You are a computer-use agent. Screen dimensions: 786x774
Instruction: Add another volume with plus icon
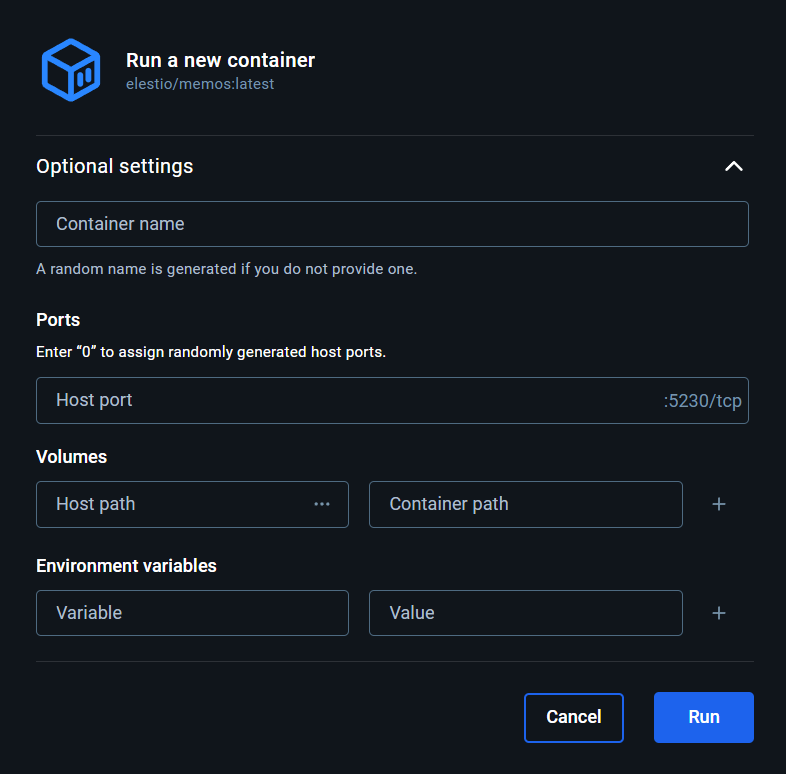718,504
